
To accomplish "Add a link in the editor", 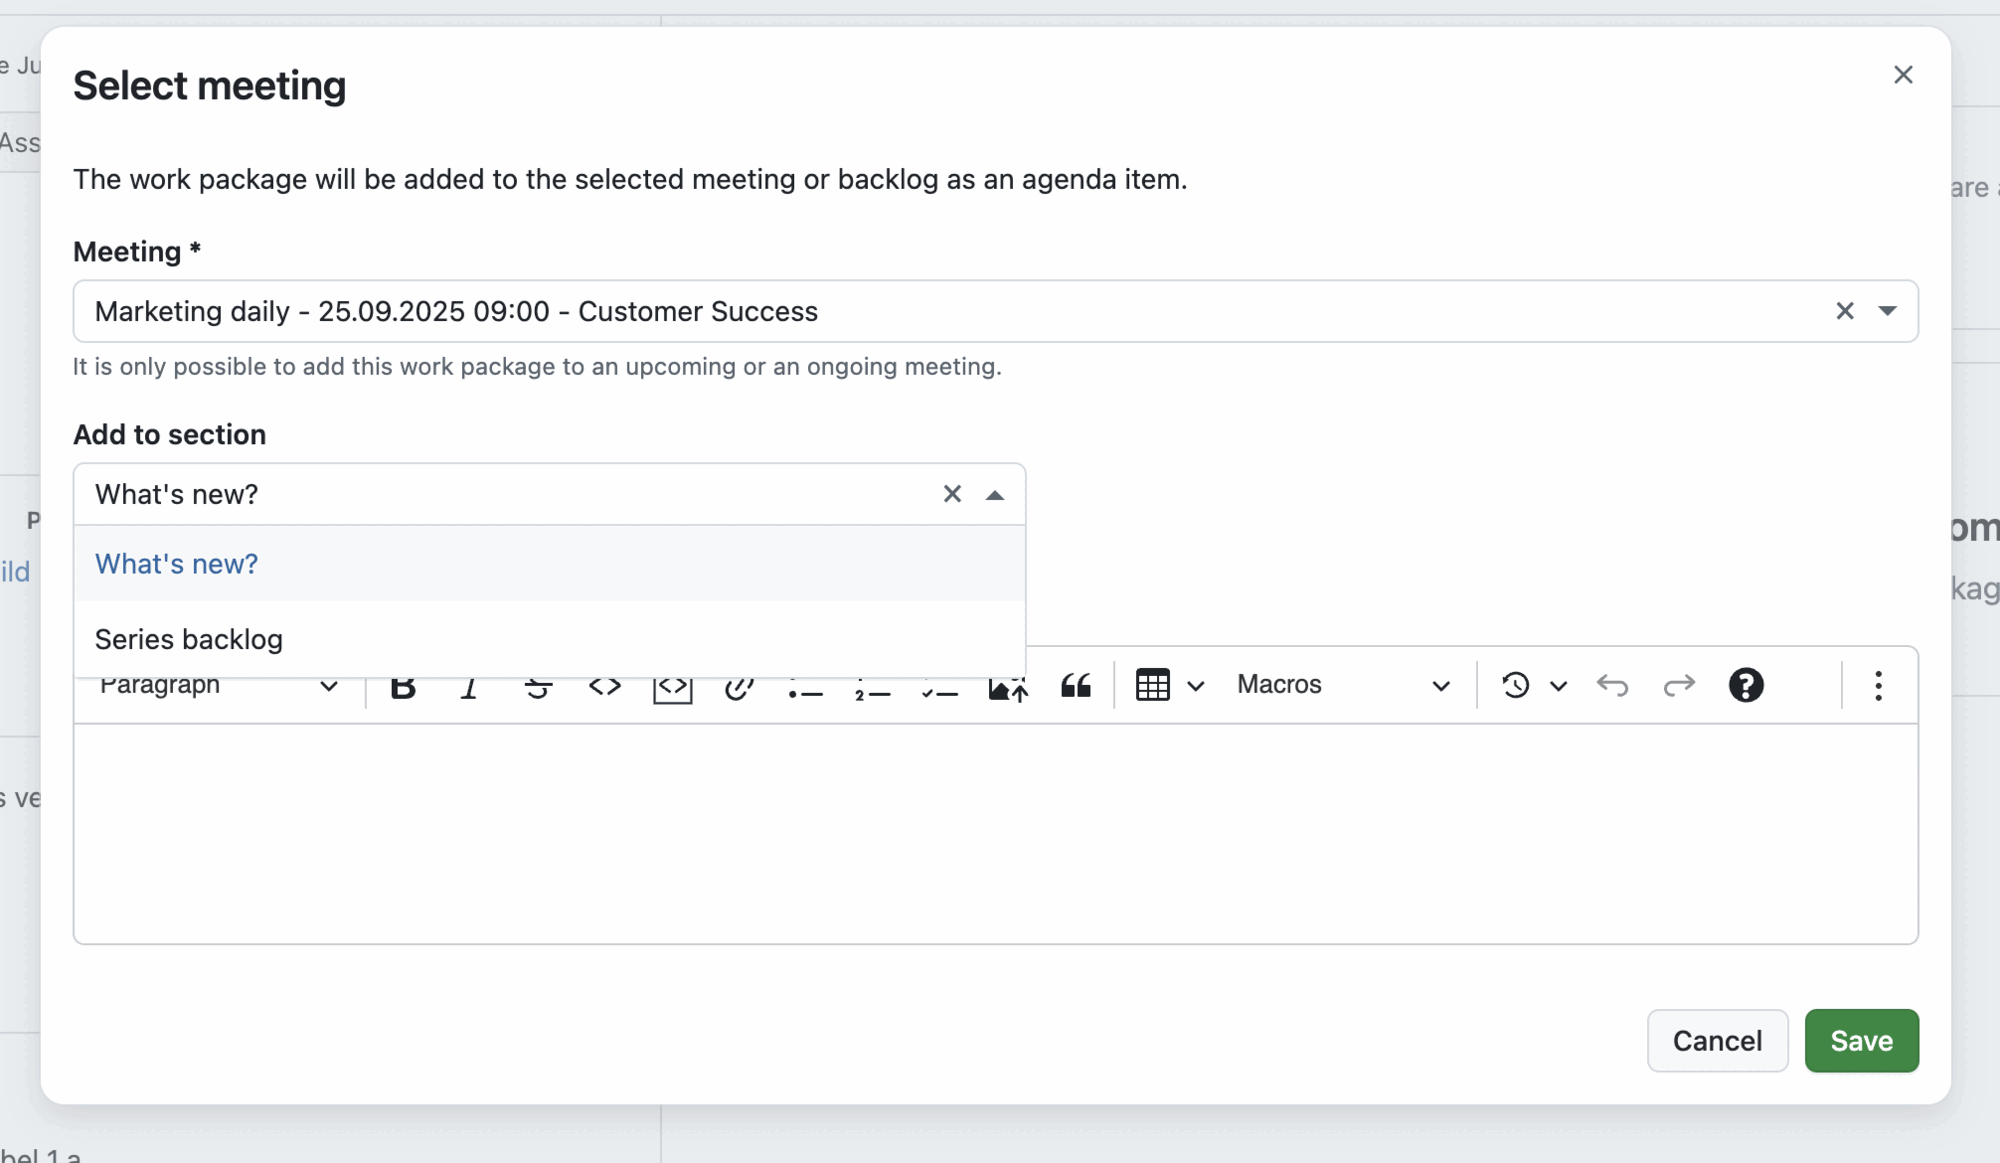I will coord(739,686).
